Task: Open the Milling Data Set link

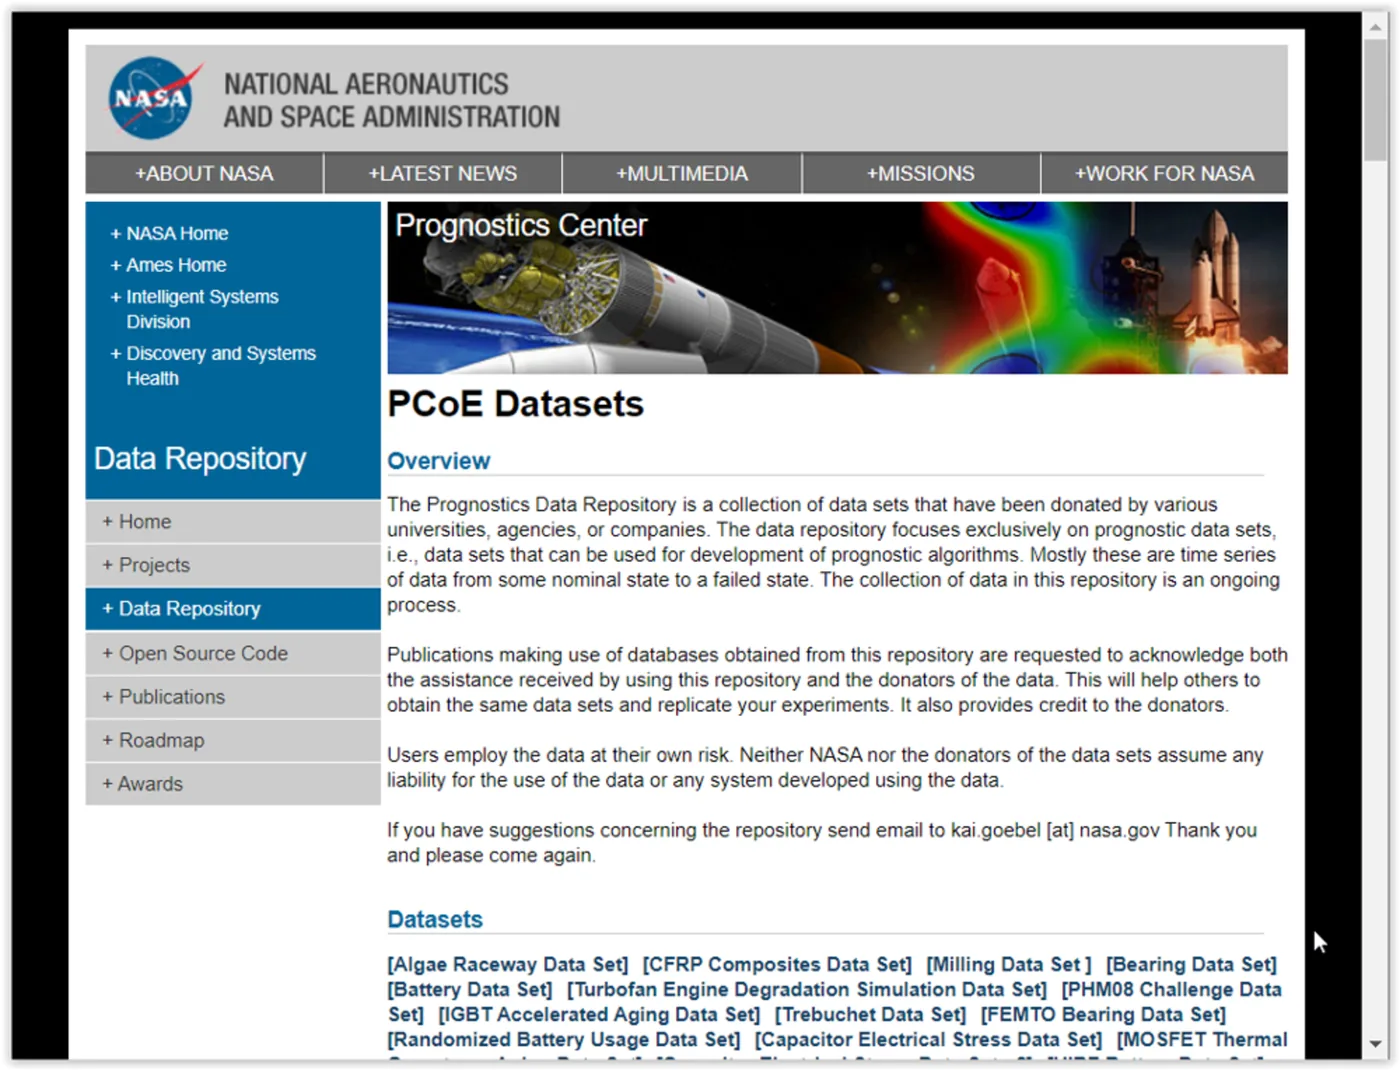Action: click(x=1009, y=964)
